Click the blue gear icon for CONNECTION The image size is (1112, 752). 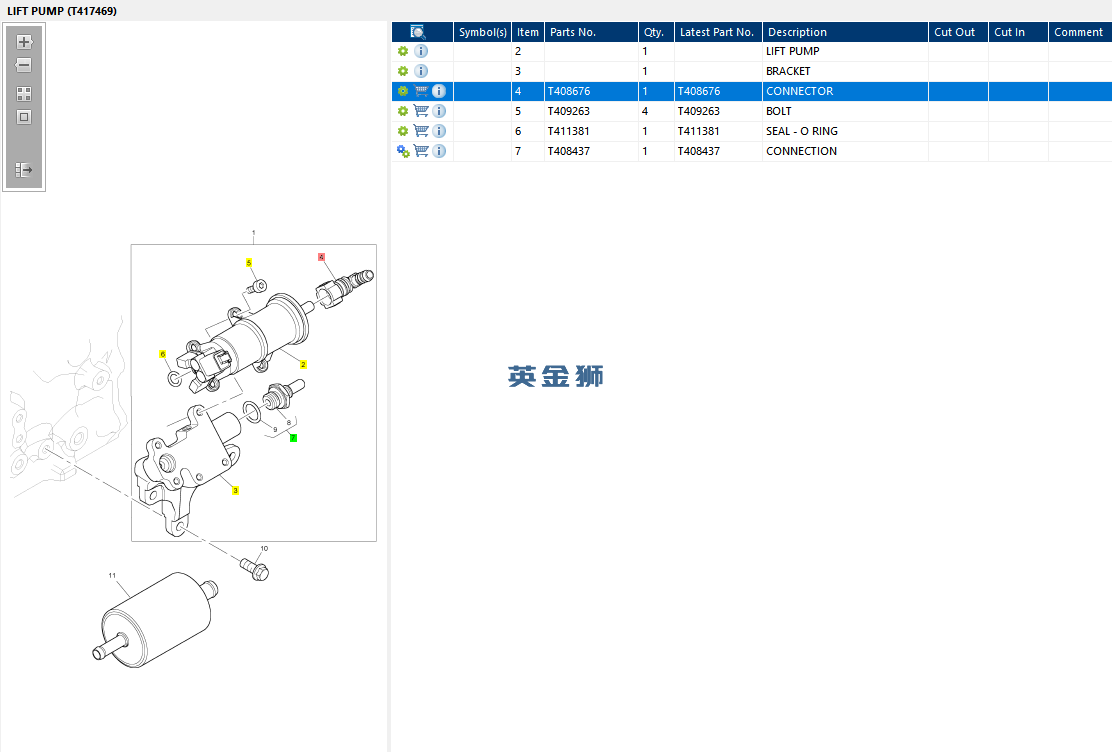tap(403, 151)
